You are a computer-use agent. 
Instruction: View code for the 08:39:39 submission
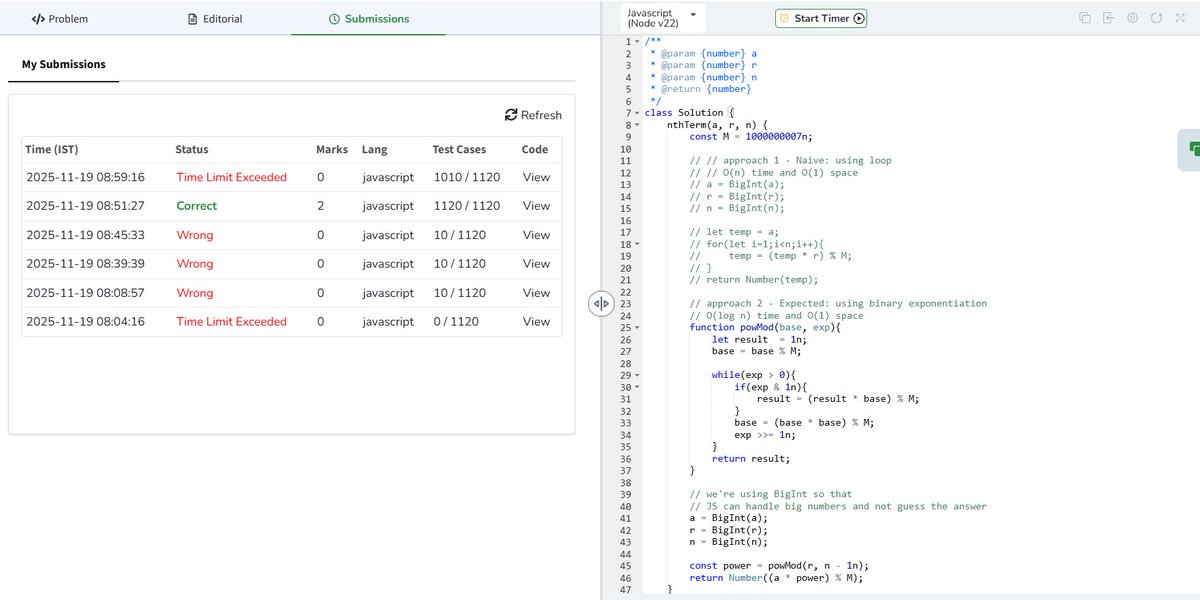536,264
